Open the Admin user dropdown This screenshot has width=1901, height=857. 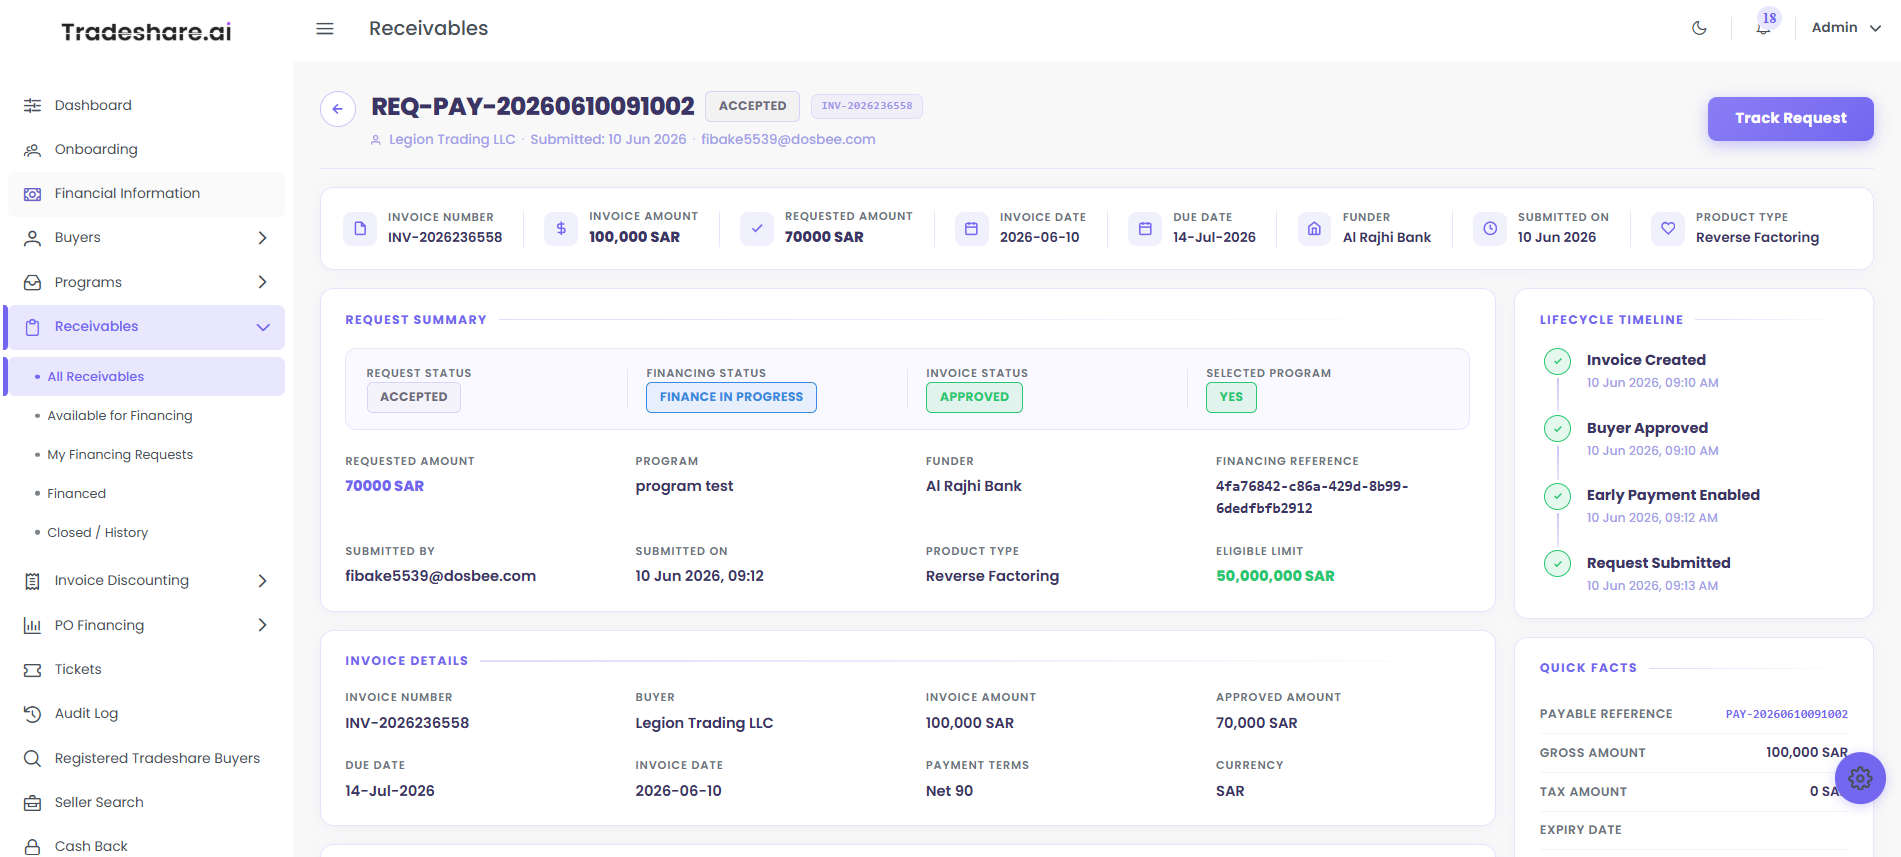[1846, 28]
